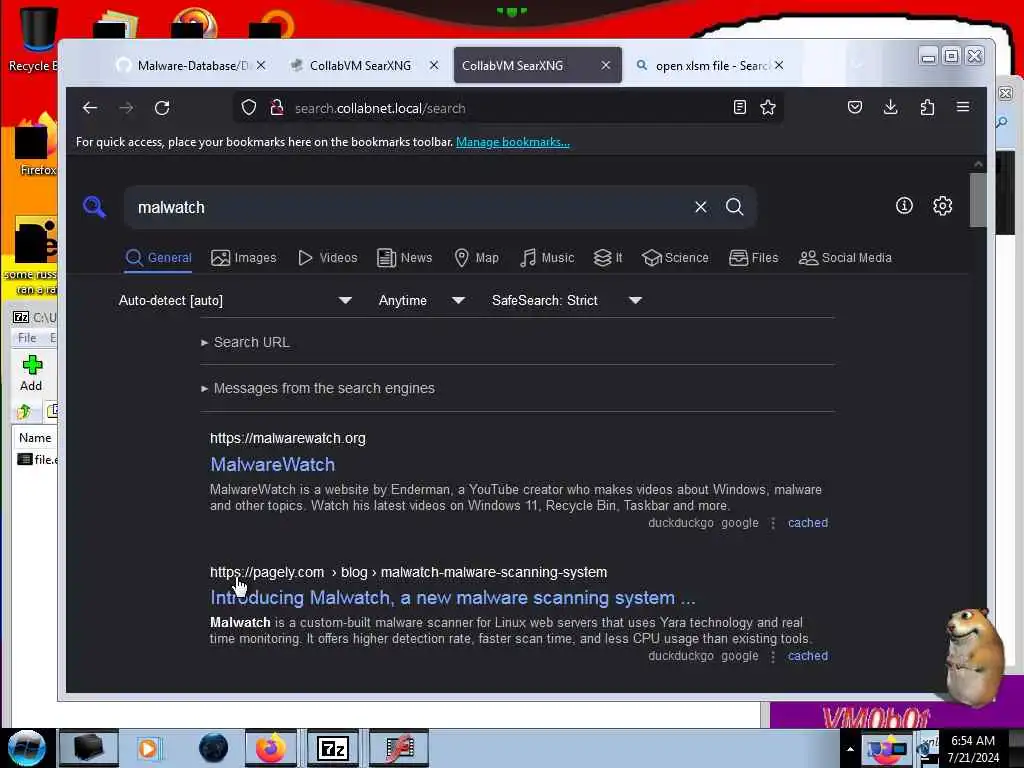Bookmark this page with the star icon
The width and height of the screenshot is (1024, 768).
pyautogui.click(x=768, y=108)
